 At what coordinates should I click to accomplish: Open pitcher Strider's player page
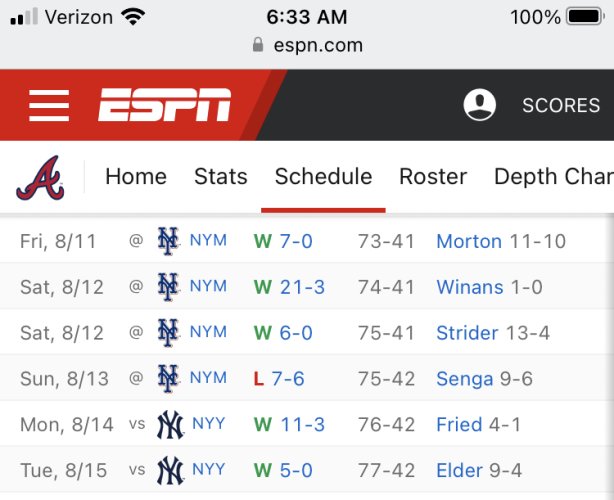(467, 333)
